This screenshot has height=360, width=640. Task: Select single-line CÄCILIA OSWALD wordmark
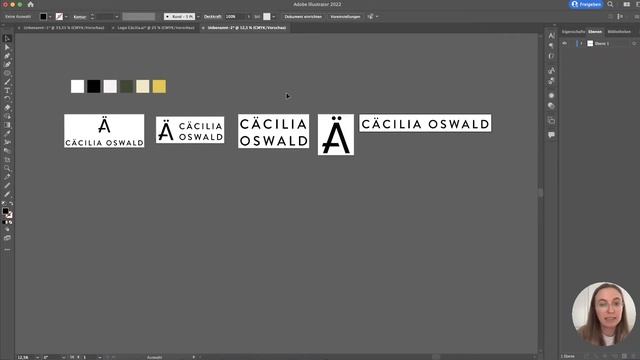tap(425, 123)
